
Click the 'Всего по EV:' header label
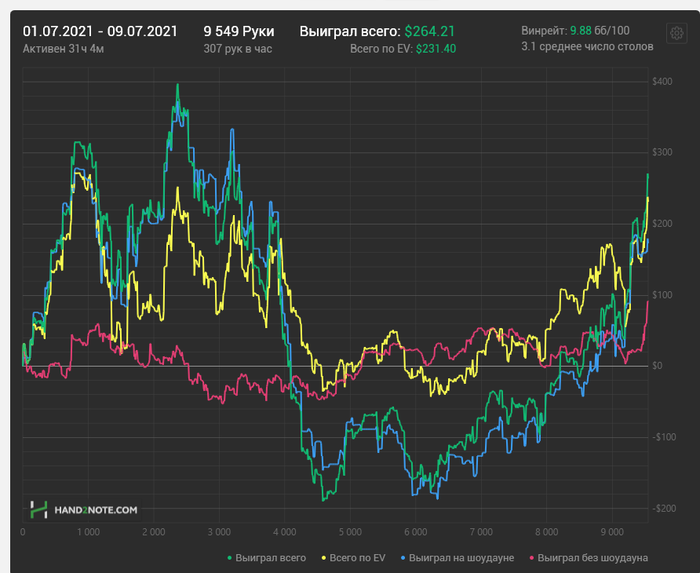[x=381, y=49]
